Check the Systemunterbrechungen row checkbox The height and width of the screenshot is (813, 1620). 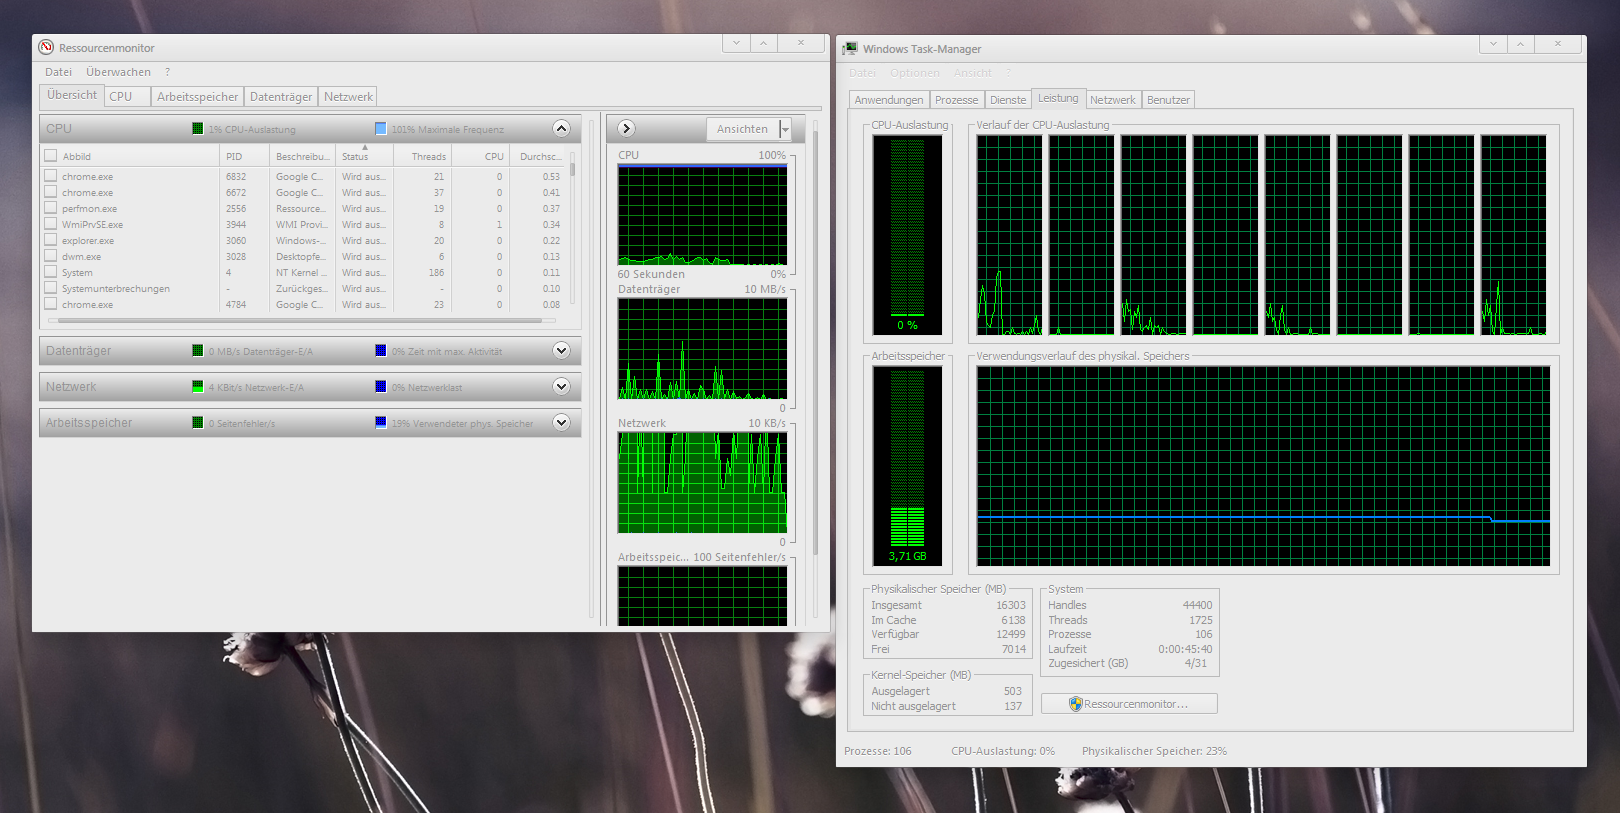click(50, 288)
